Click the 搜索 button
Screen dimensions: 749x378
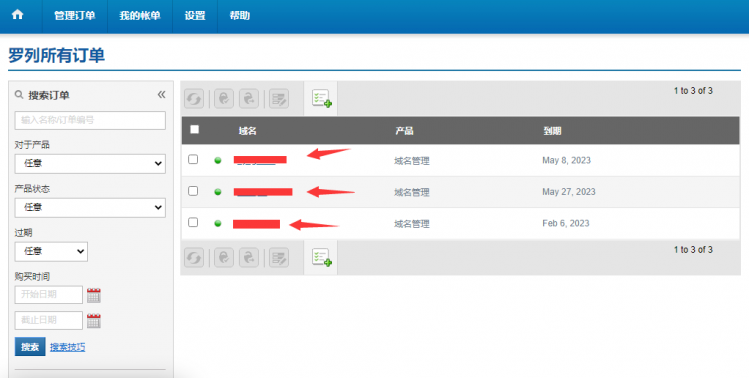click(x=30, y=347)
